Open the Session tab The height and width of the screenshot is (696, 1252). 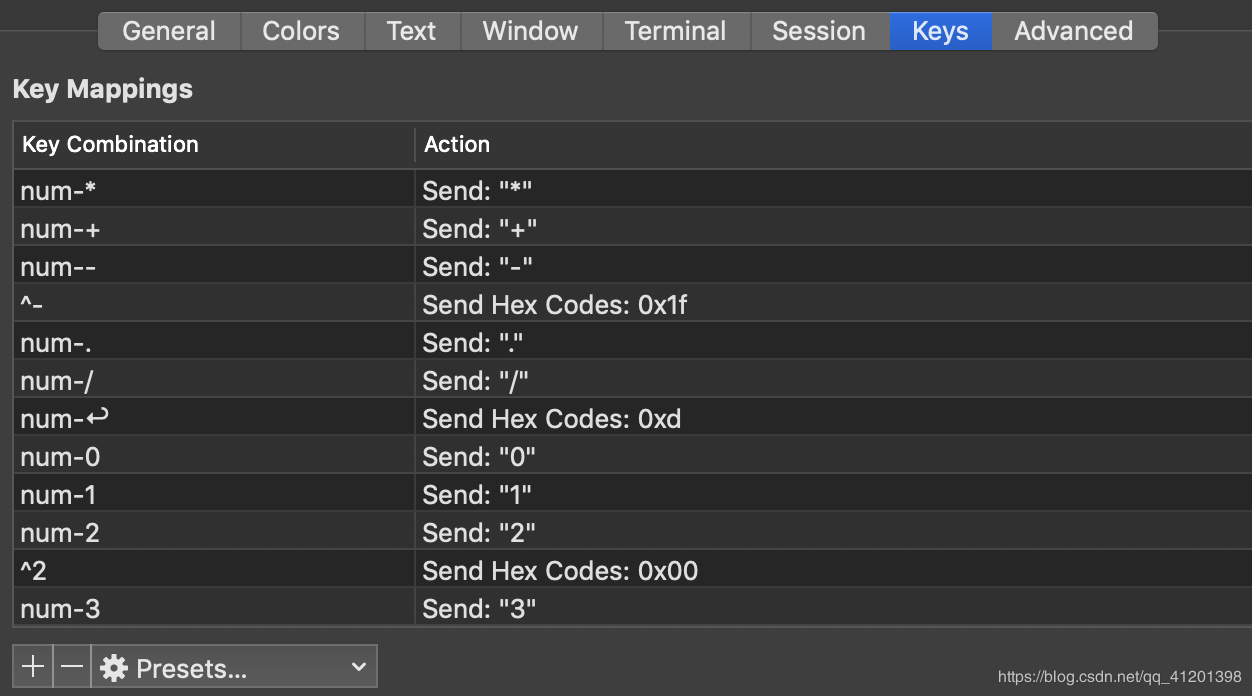819,31
